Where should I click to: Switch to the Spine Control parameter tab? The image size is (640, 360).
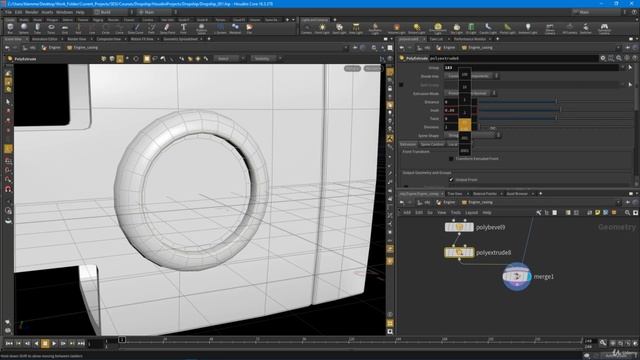432,144
